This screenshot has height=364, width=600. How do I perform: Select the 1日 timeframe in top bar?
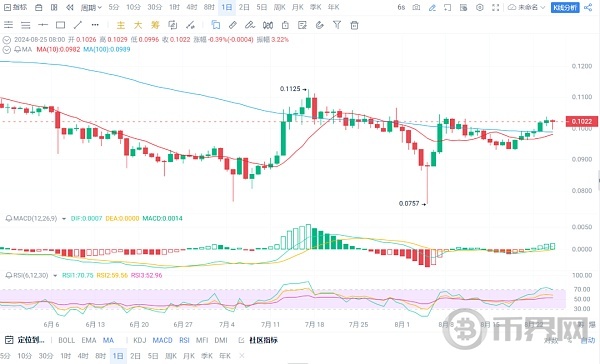pos(227,7)
